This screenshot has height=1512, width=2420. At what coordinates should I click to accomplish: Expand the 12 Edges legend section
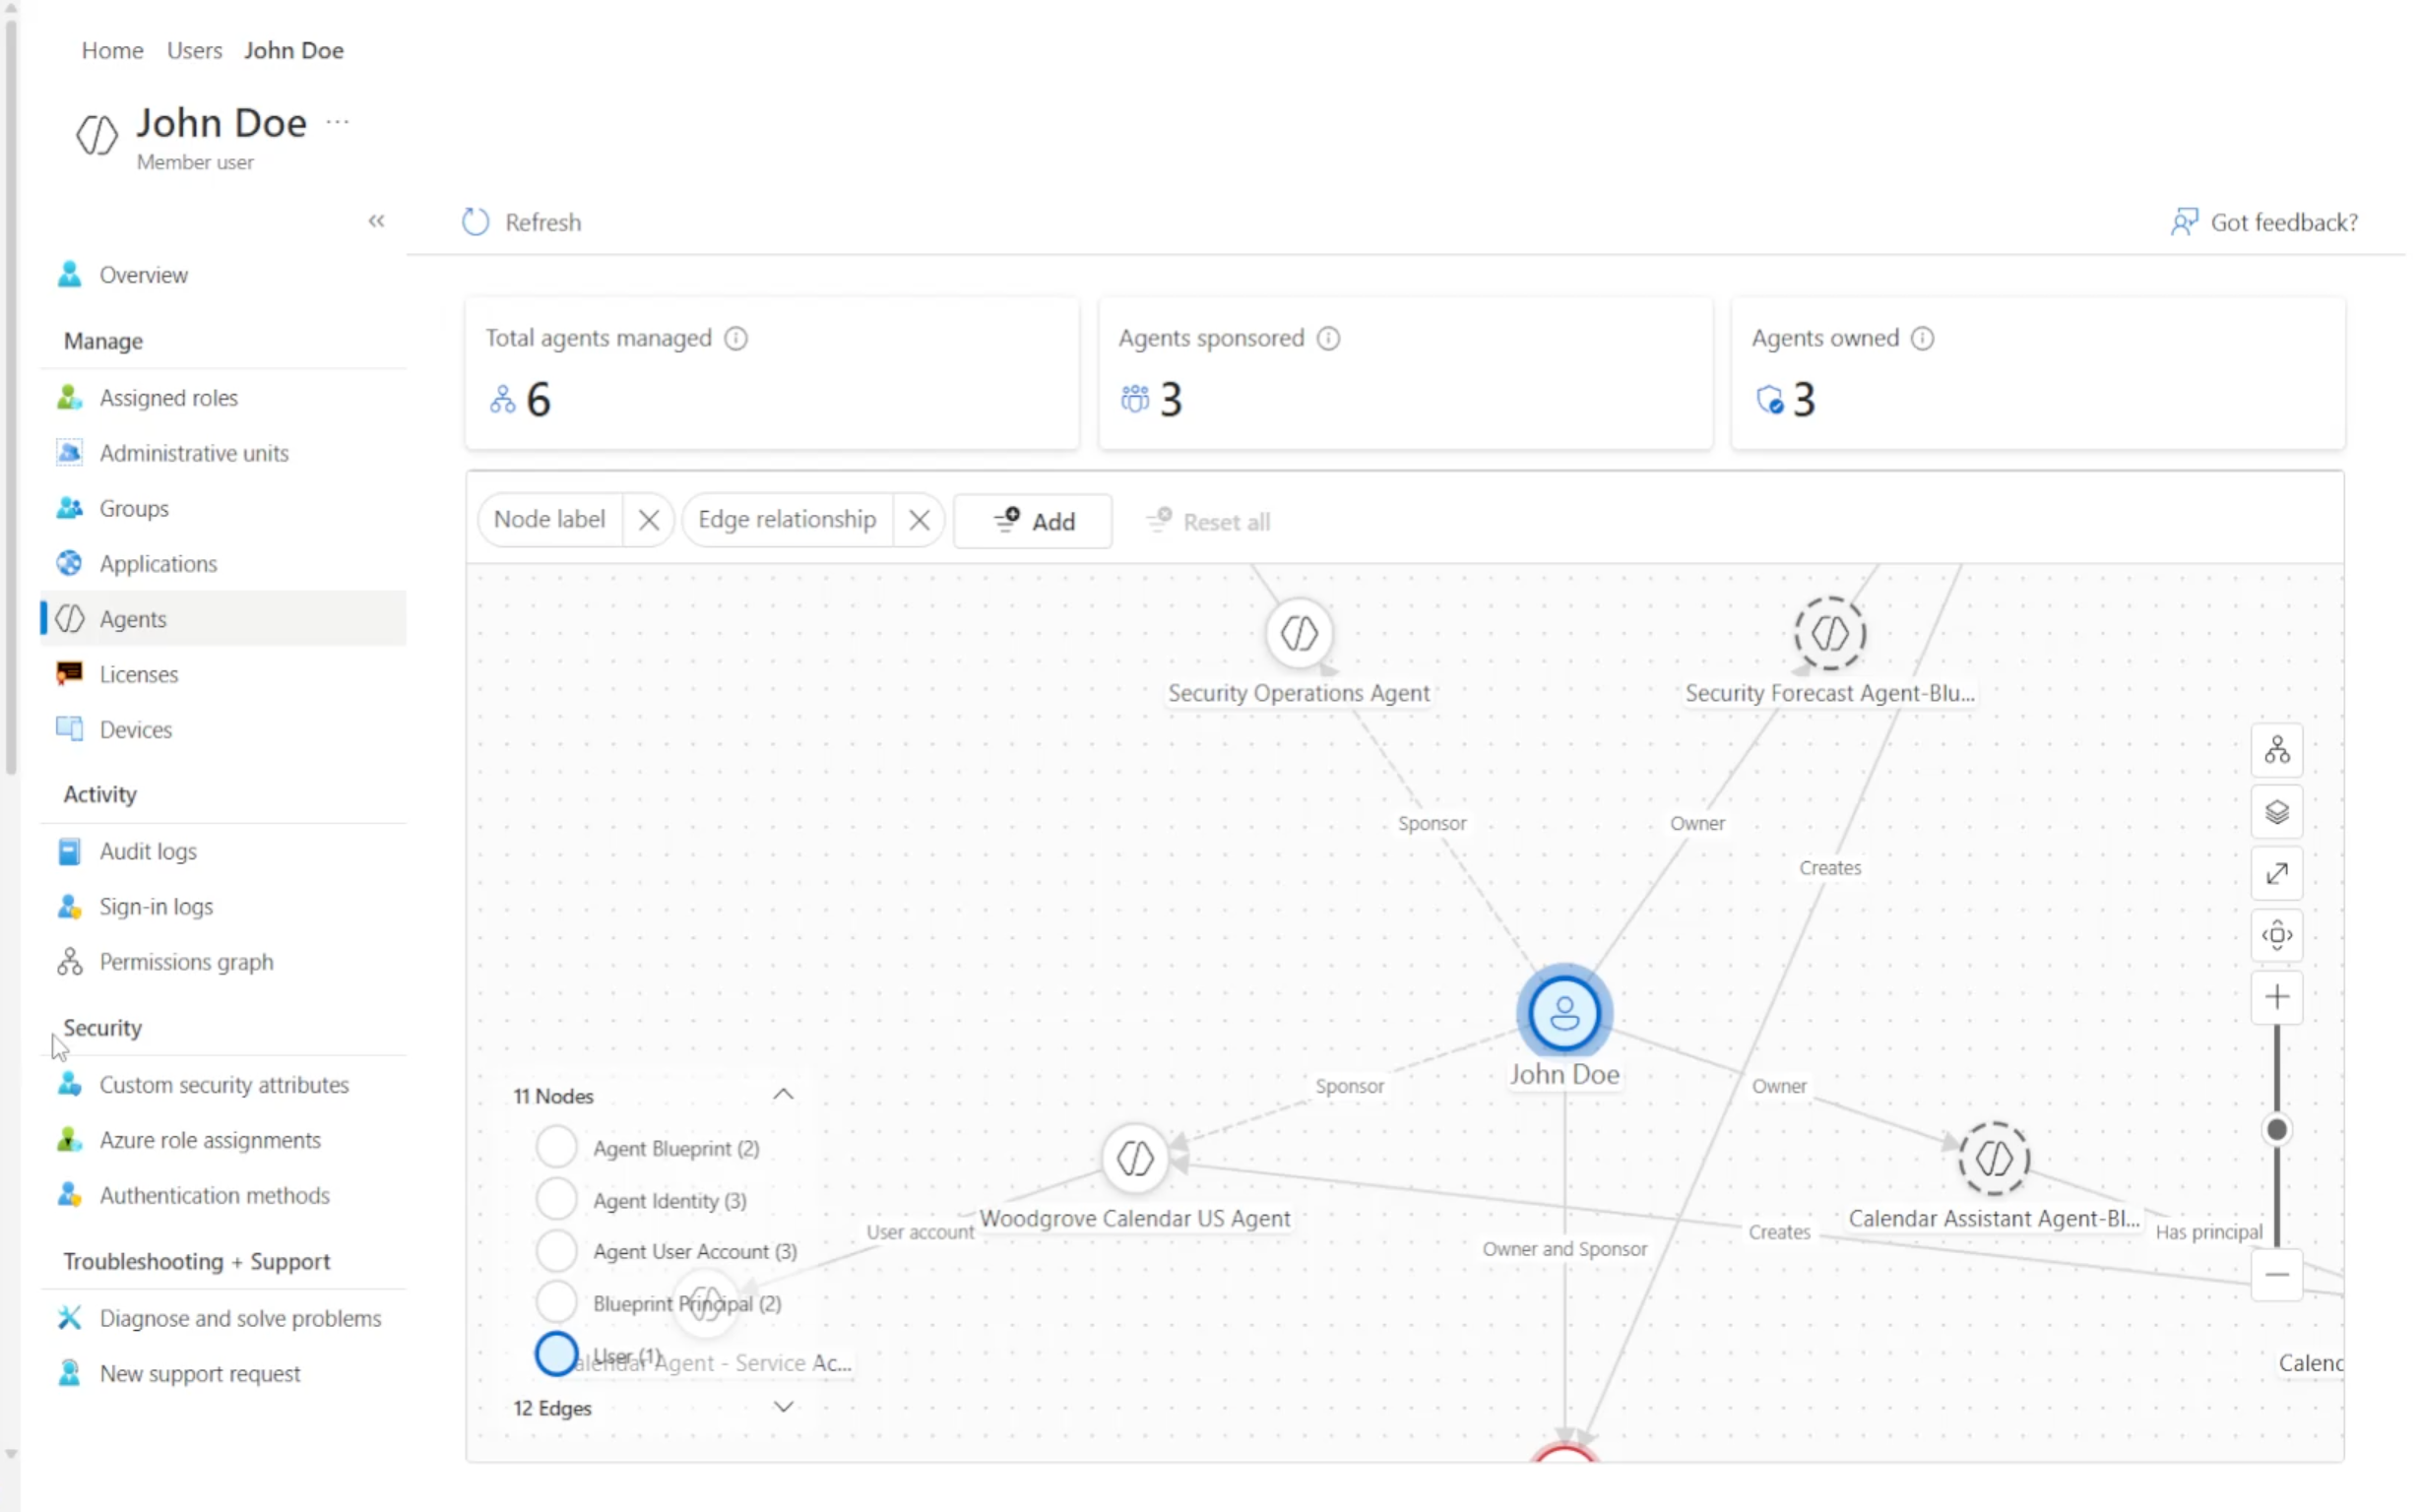783,1407
